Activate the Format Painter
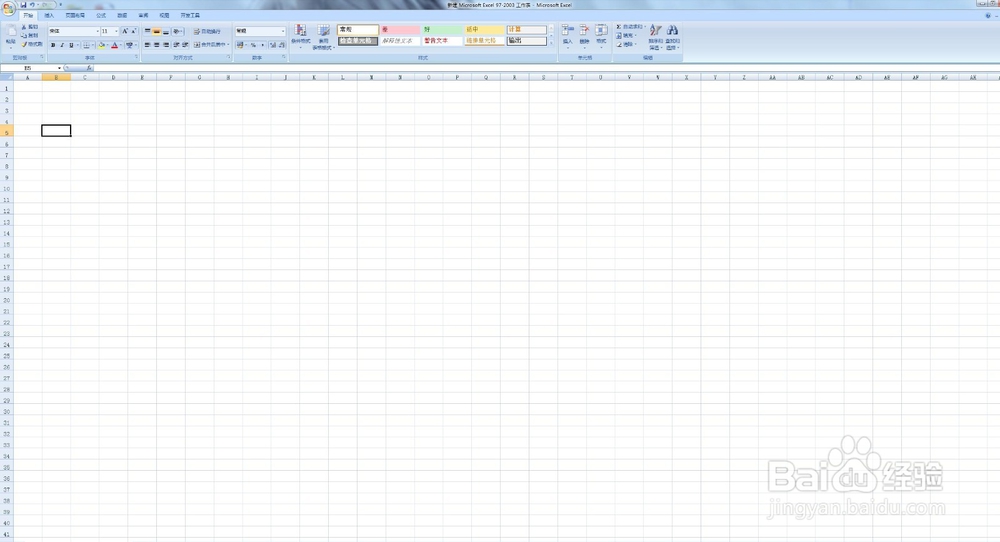 coord(32,44)
